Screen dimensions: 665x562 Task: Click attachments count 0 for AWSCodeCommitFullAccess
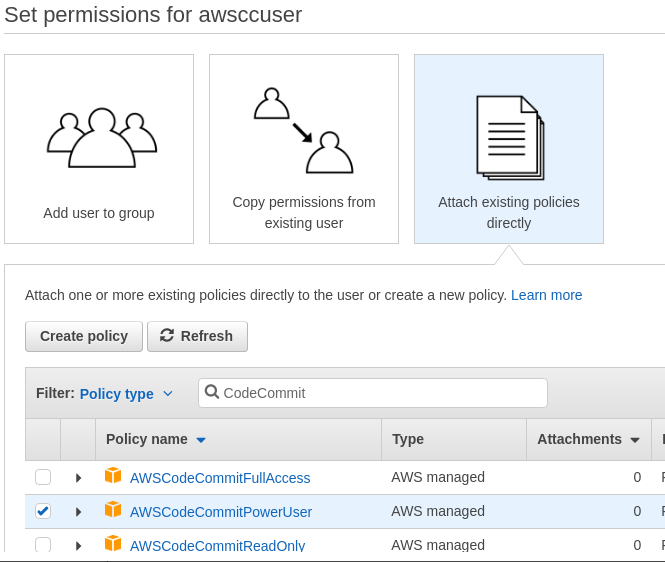[637, 477]
